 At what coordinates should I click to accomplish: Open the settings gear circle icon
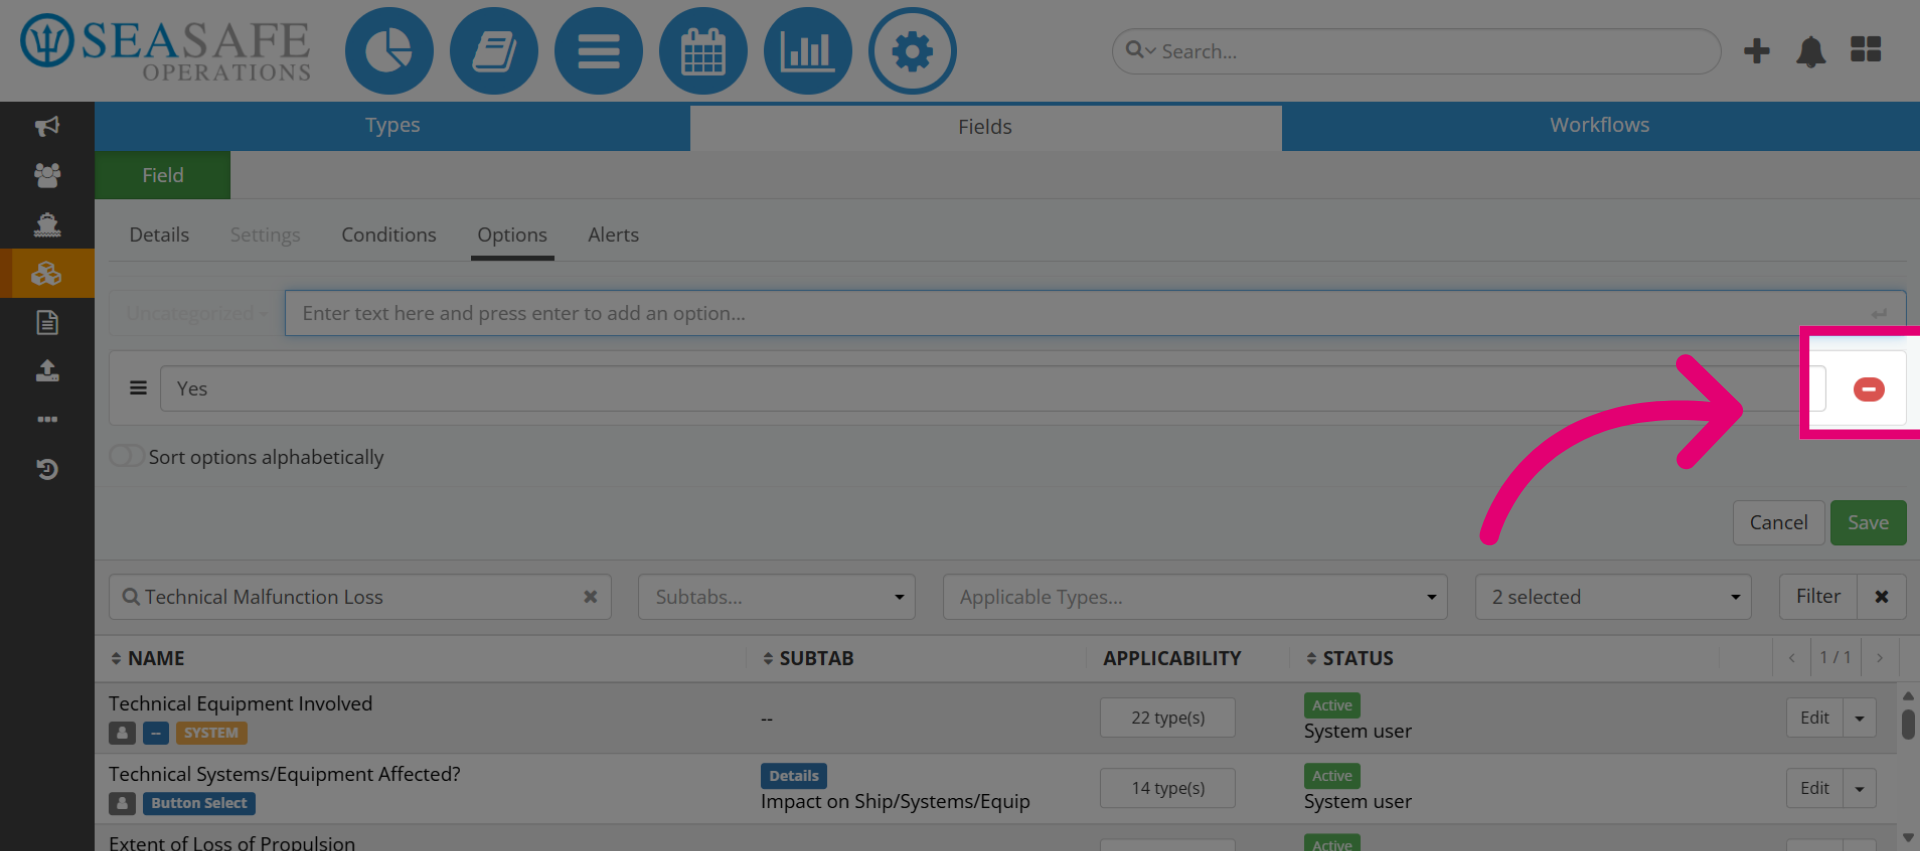coord(912,51)
